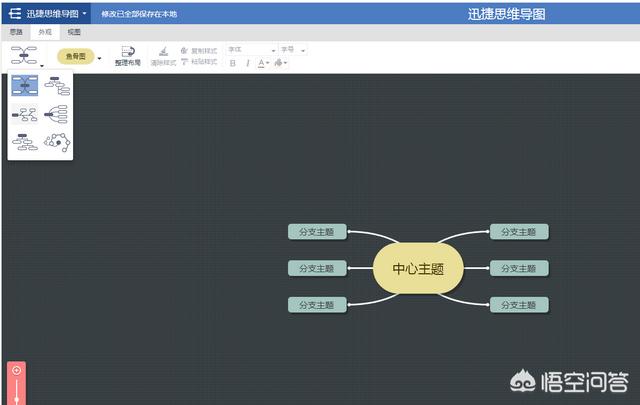Choose the indented tree layout thumbnail

[x=57, y=86]
